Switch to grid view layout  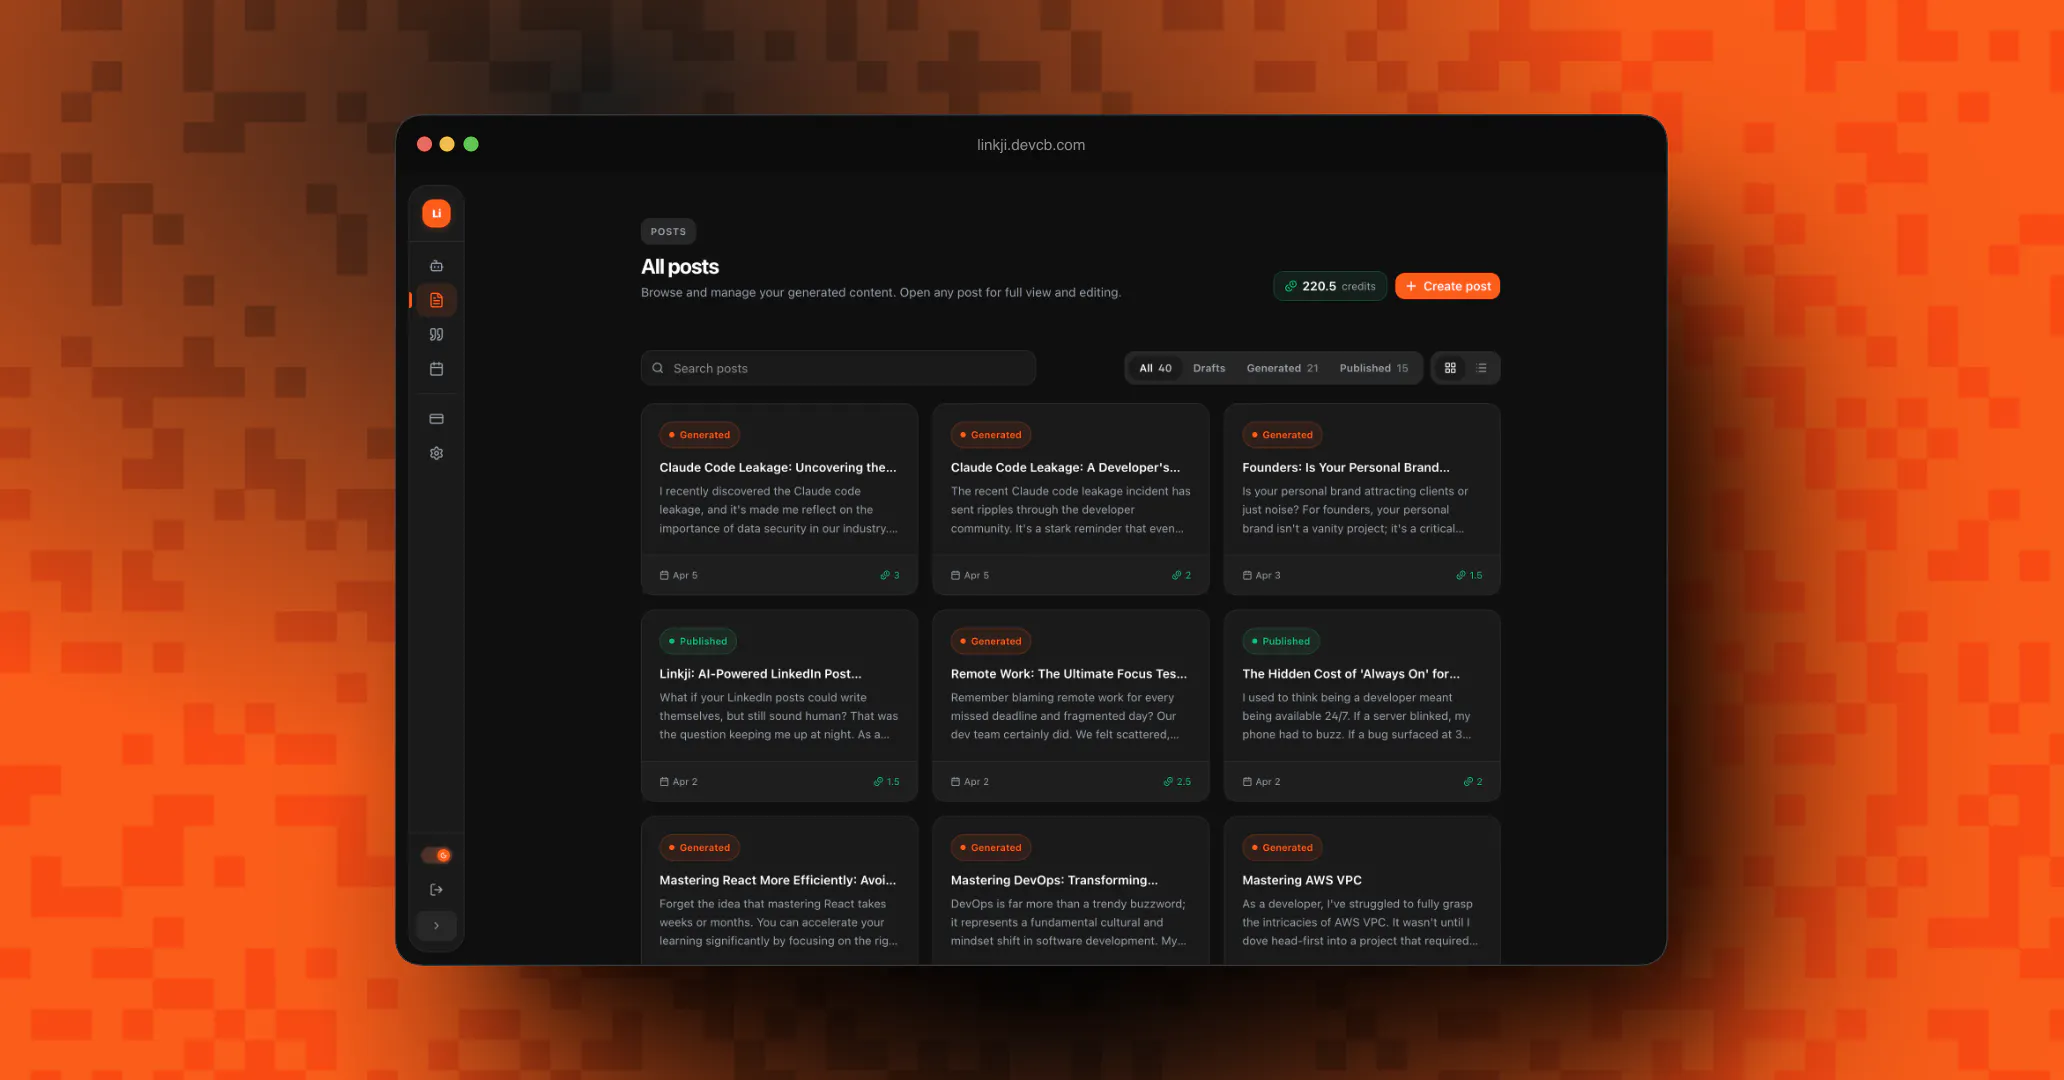1450,368
